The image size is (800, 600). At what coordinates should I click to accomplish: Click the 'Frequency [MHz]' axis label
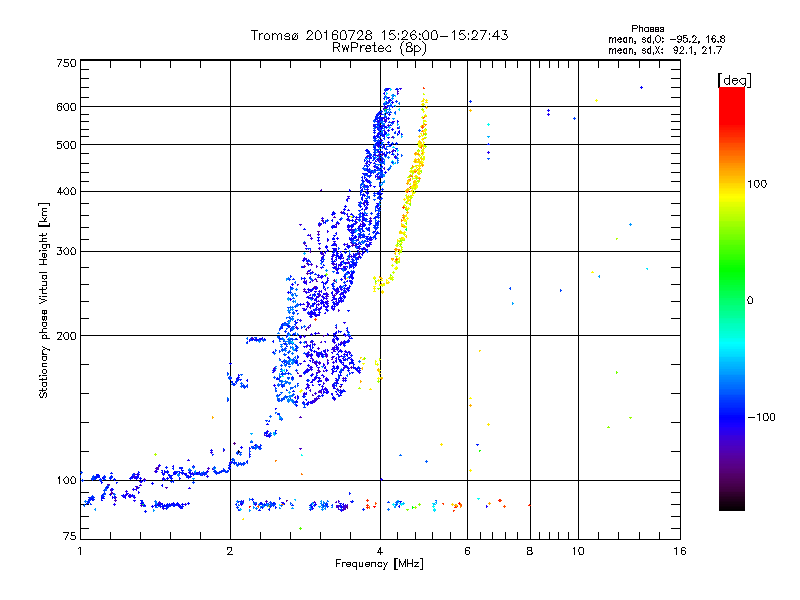tap(379, 564)
